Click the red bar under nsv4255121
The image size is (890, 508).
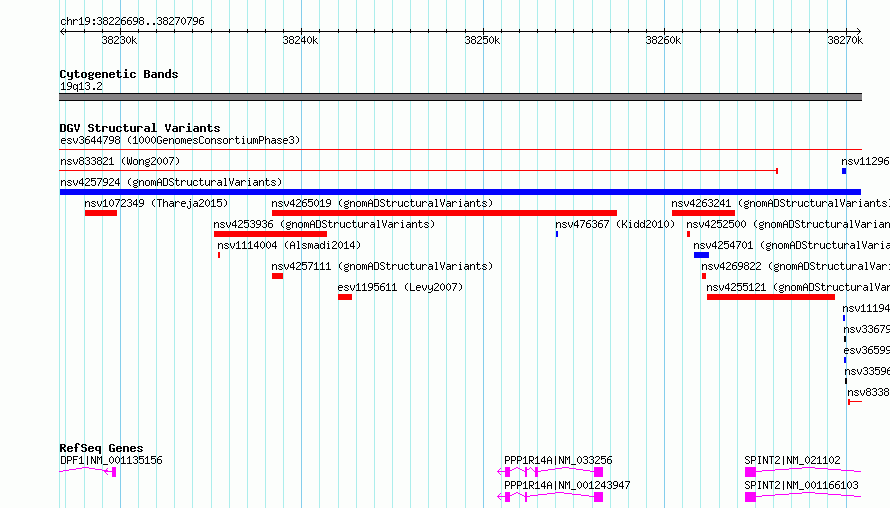pos(771,297)
